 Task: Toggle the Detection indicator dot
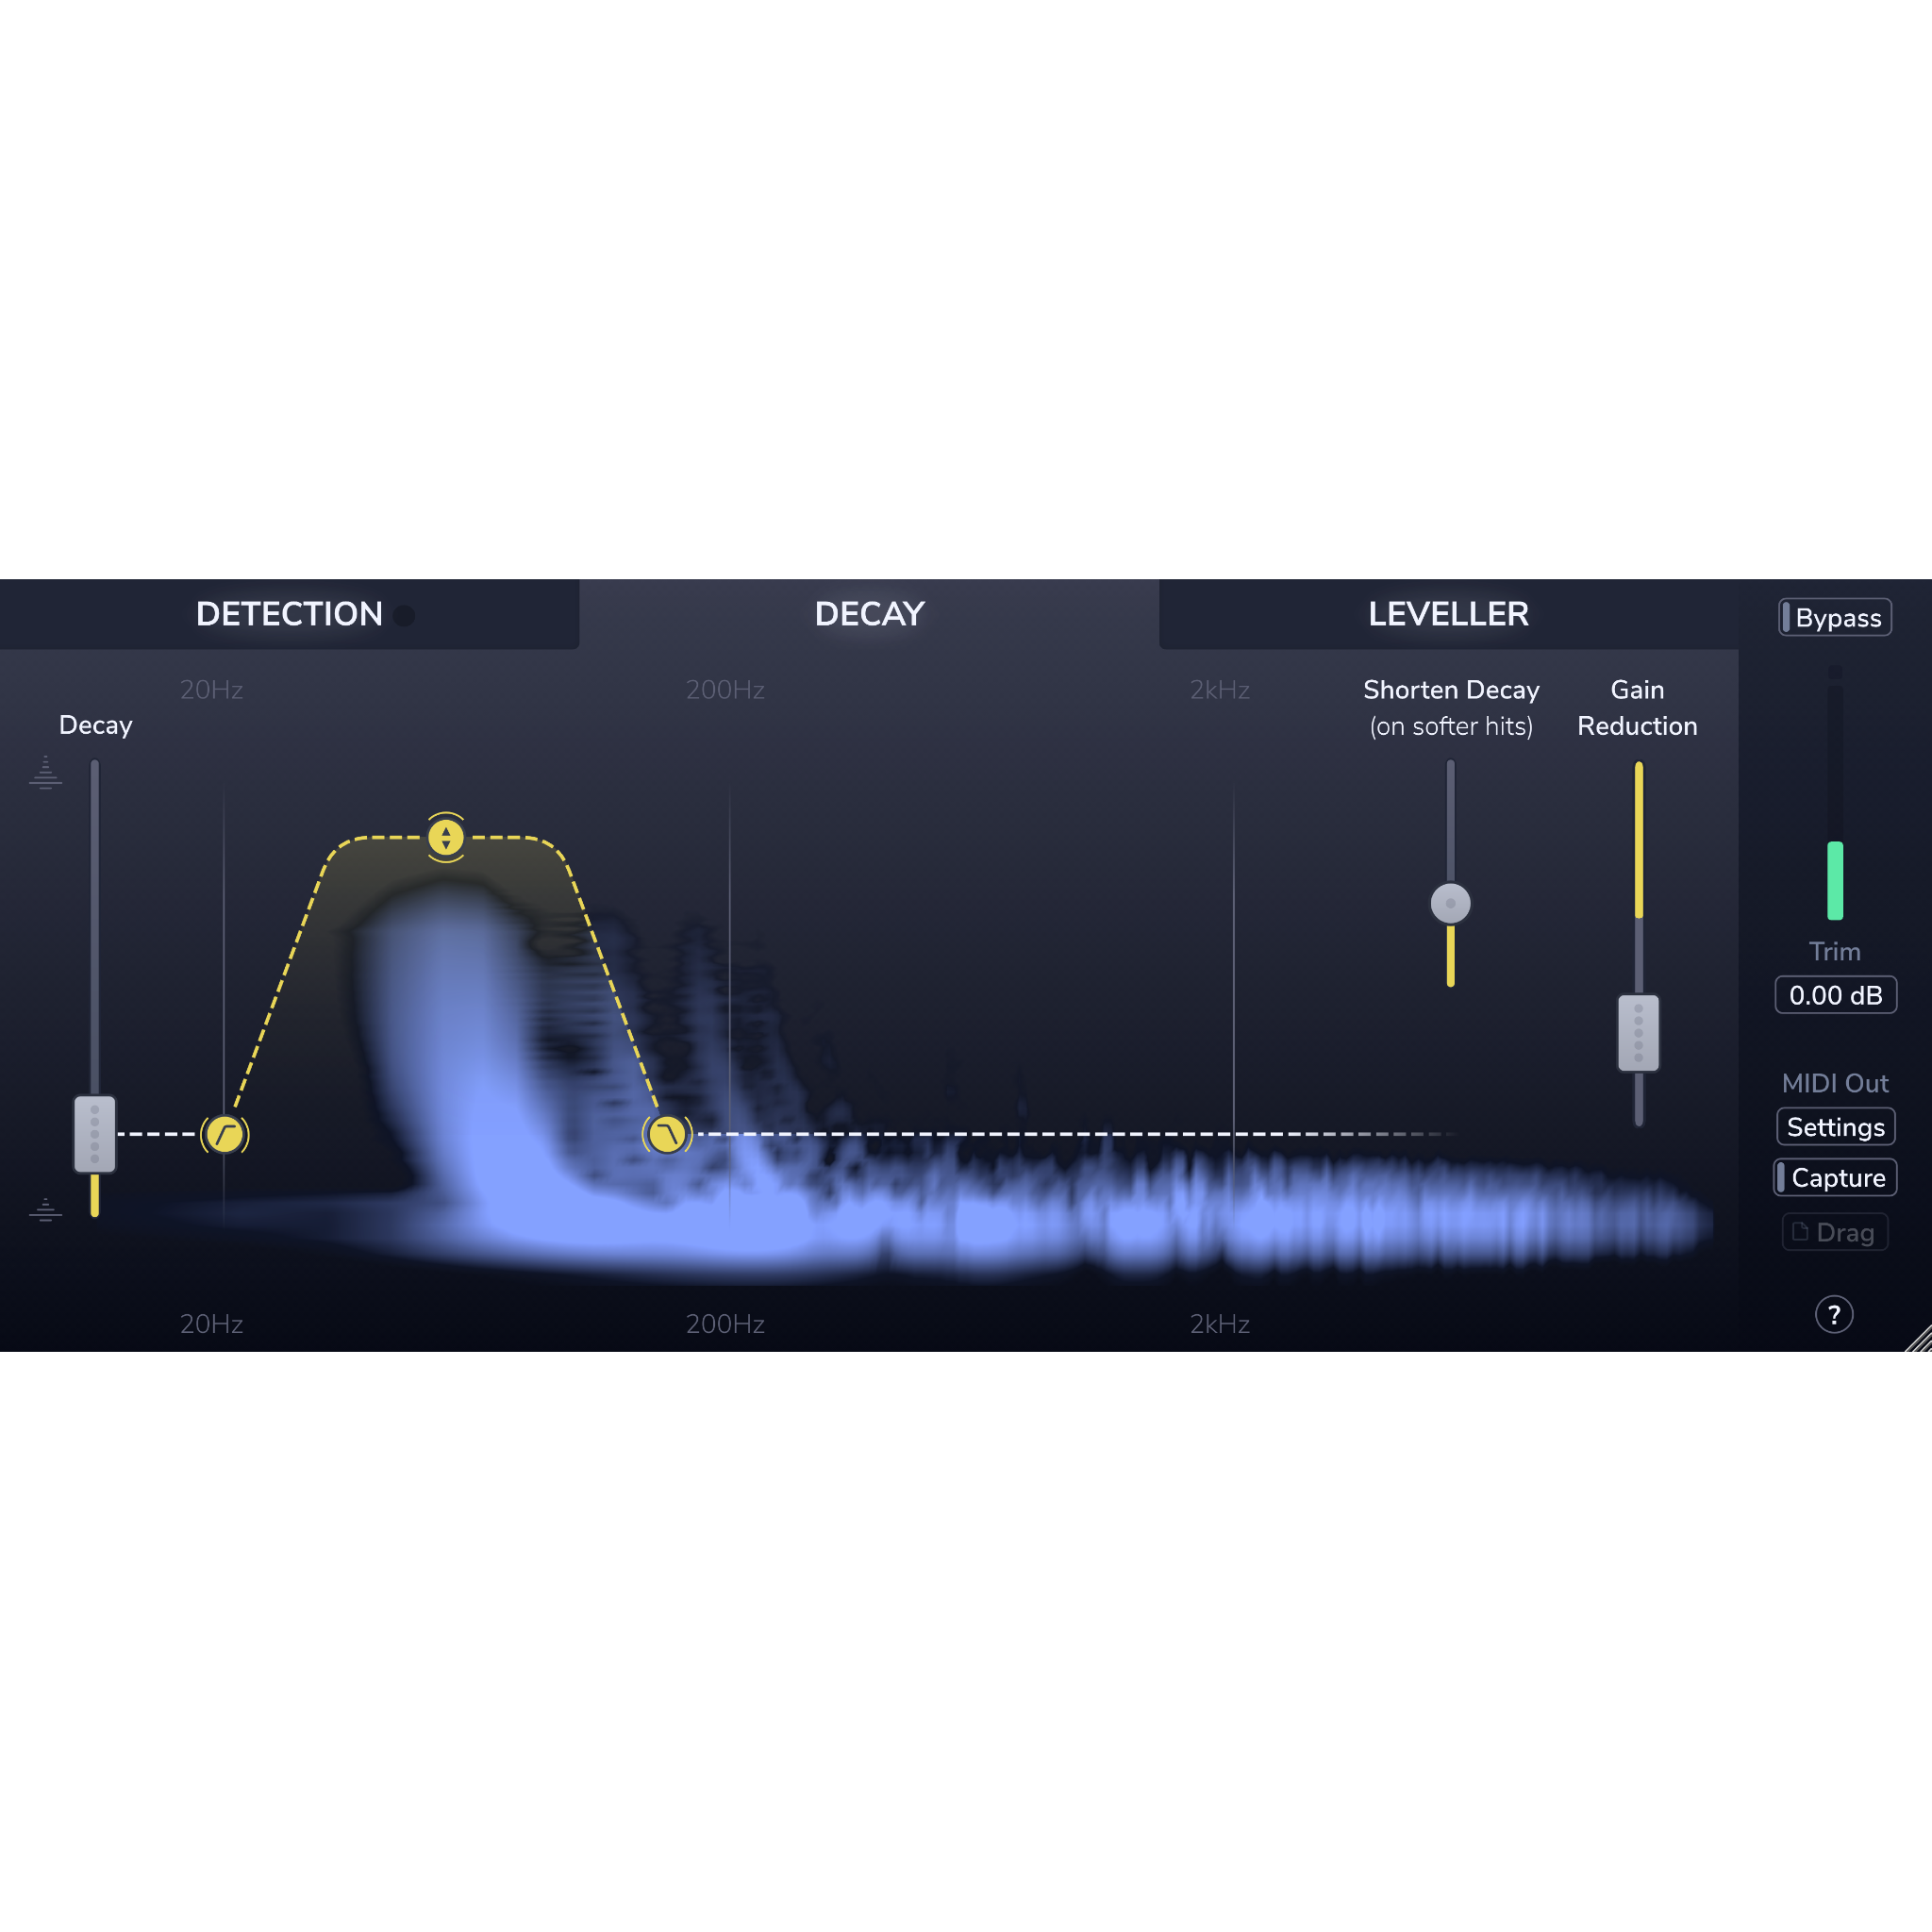click(x=404, y=615)
